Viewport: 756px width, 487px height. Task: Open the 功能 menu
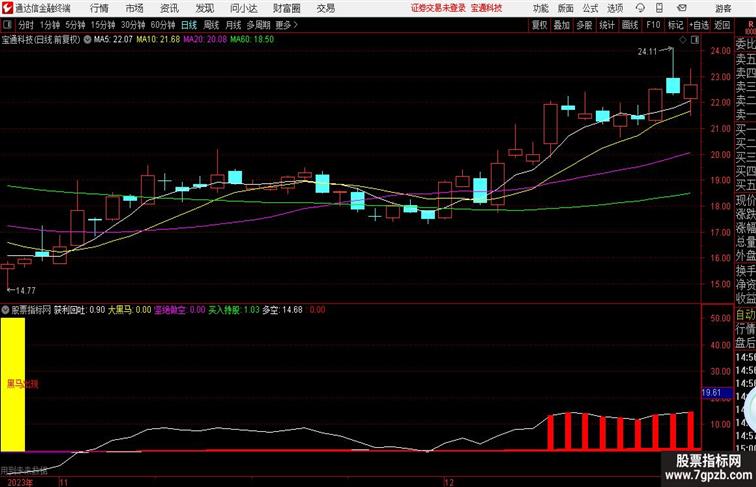(x=540, y=8)
